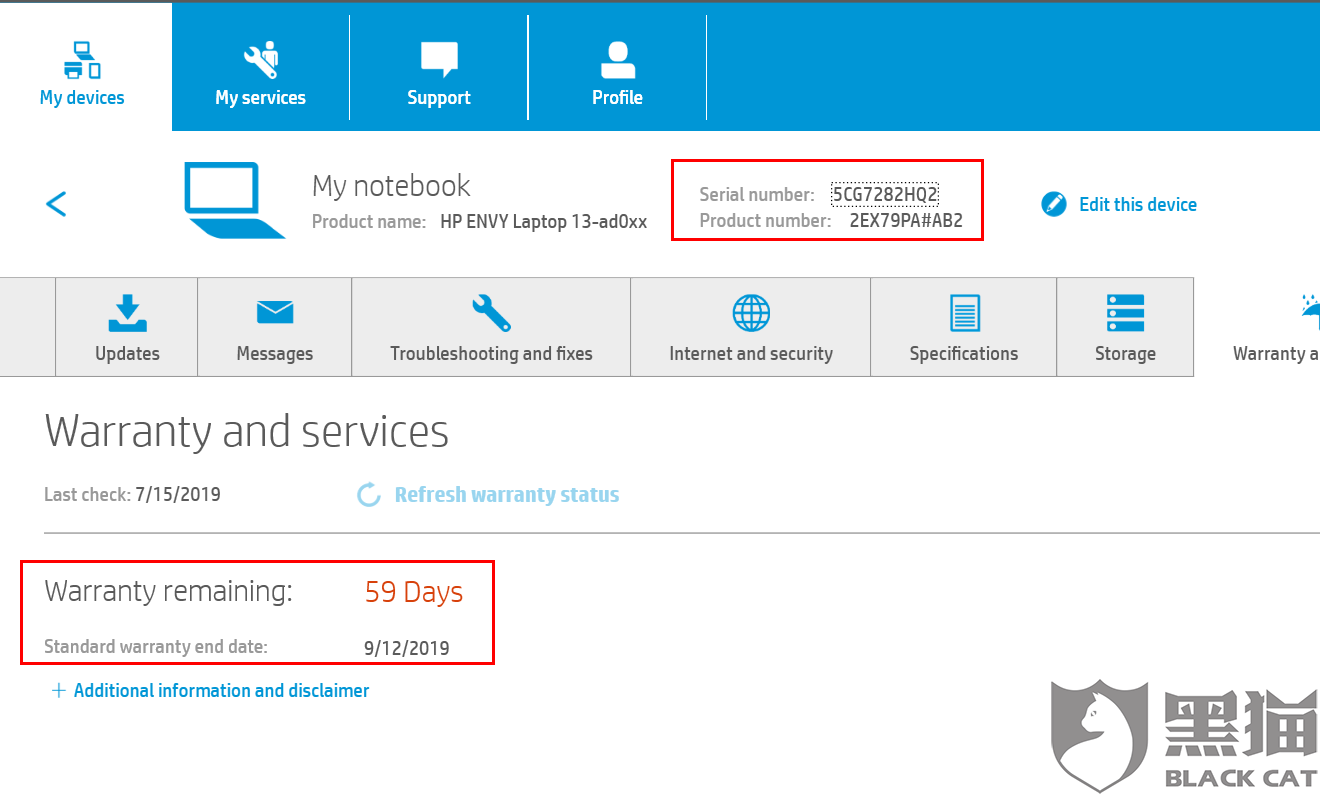1320x794 pixels.
Task: Click the Messages envelope icon
Action: (x=275, y=313)
